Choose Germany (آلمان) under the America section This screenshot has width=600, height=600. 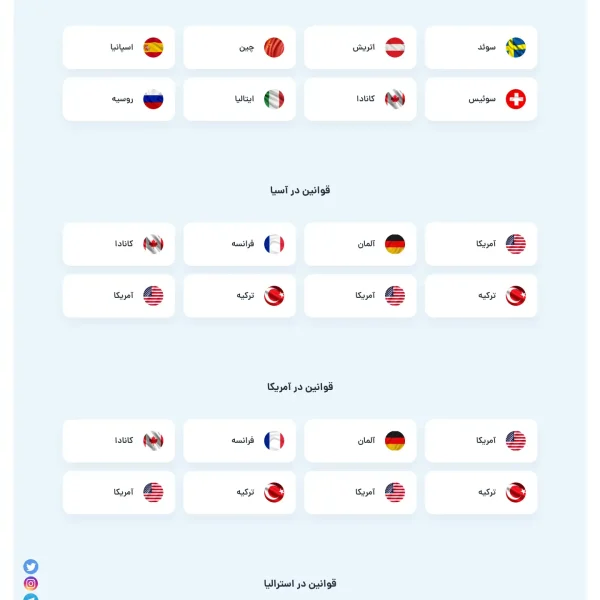point(360,440)
